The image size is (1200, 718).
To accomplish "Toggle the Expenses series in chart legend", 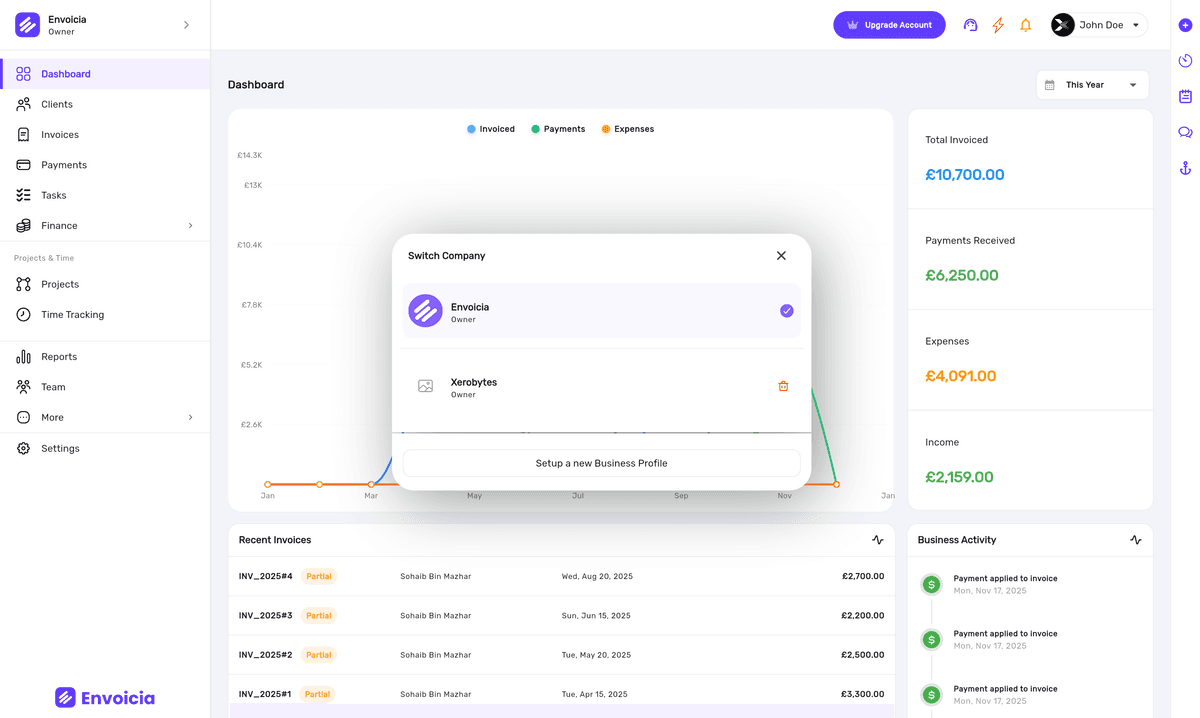I will [x=627, y=129].
